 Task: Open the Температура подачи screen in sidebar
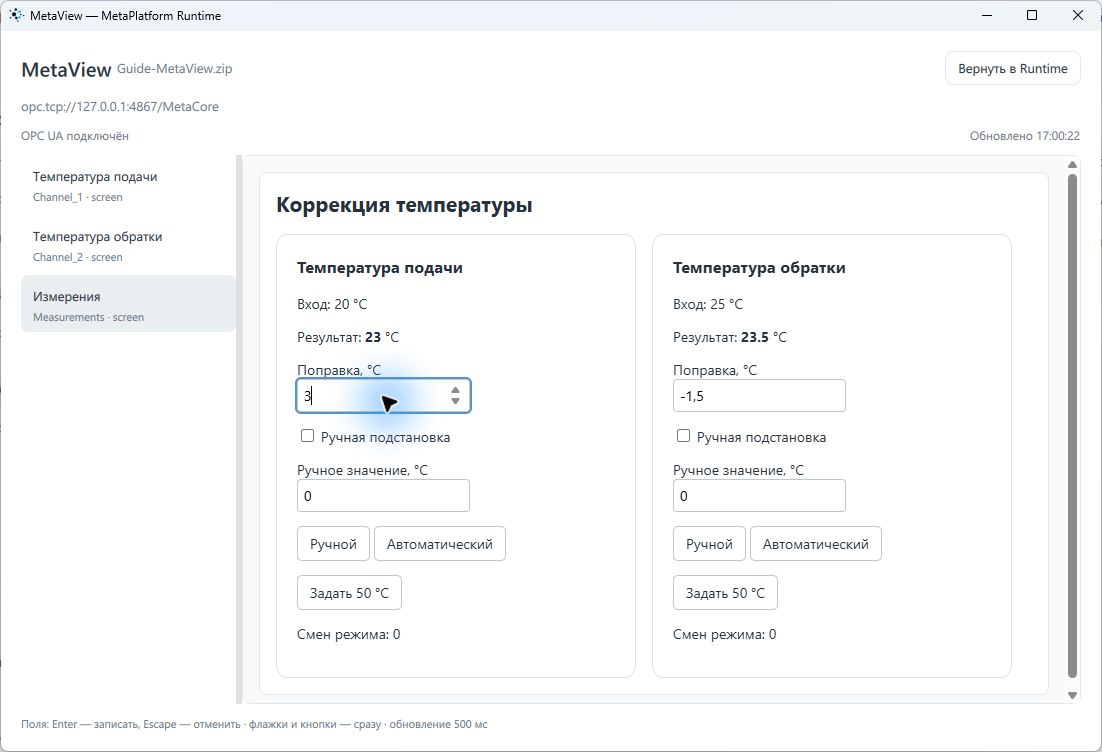point(129,186)
